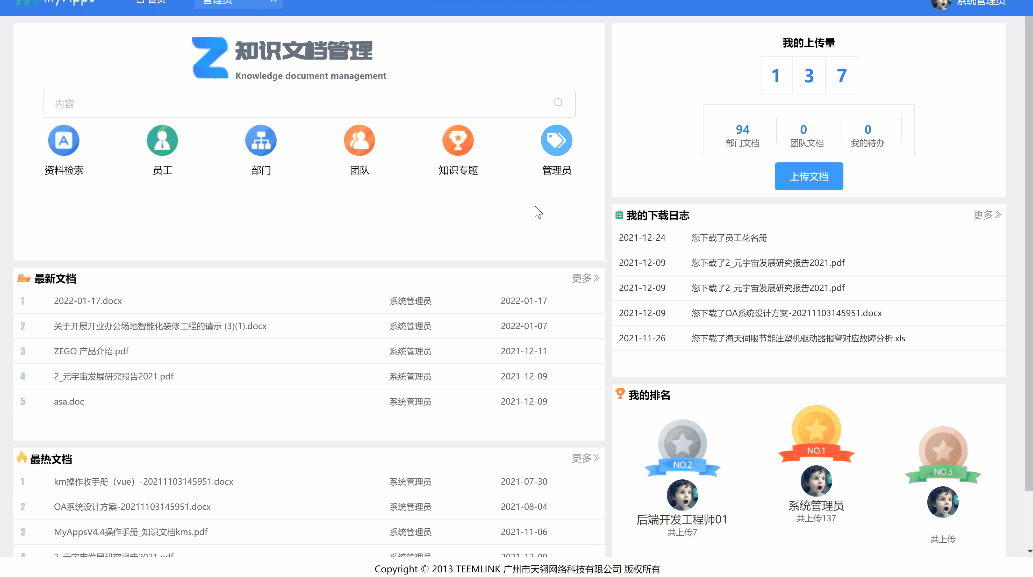Open the 知识专题 knowledge topics icon
The image size is (1033, 577).
457,141
